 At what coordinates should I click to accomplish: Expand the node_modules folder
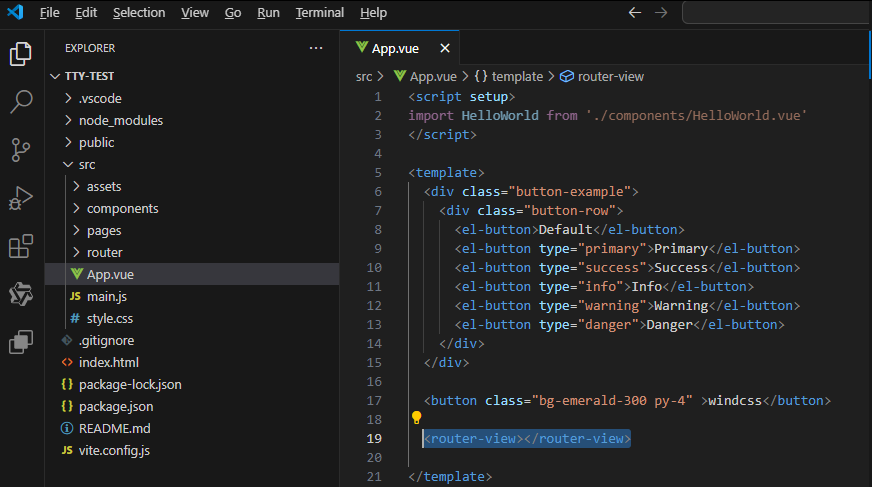tap(68, 120)
